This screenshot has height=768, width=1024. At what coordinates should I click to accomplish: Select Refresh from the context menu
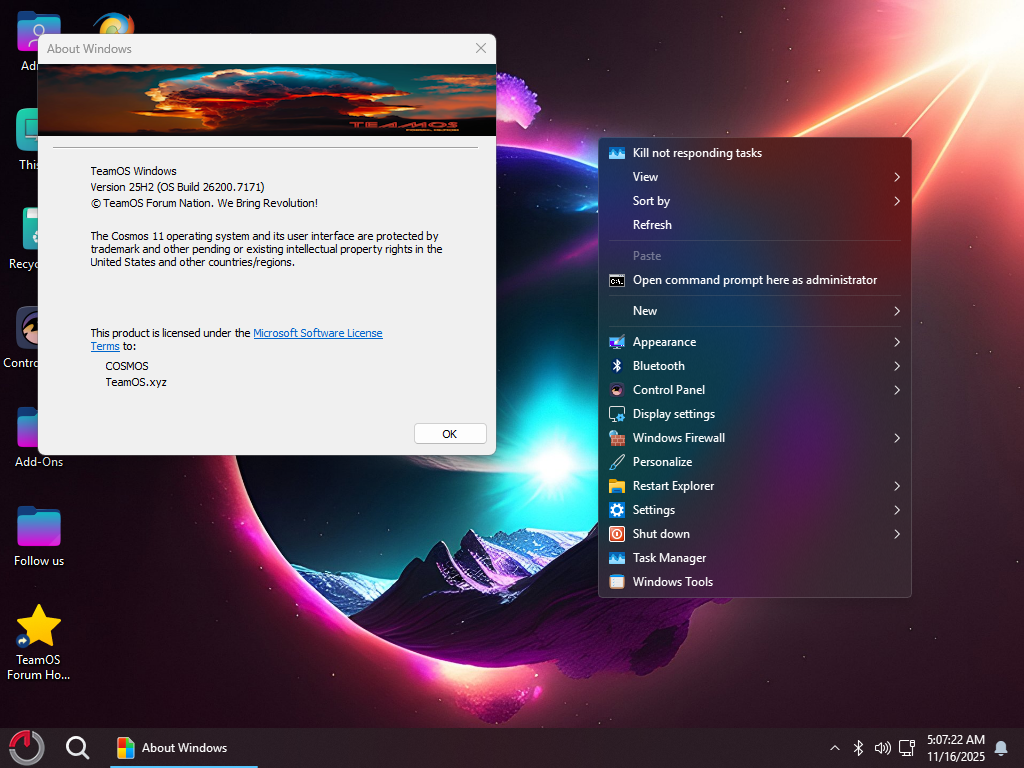click(652, 225)
